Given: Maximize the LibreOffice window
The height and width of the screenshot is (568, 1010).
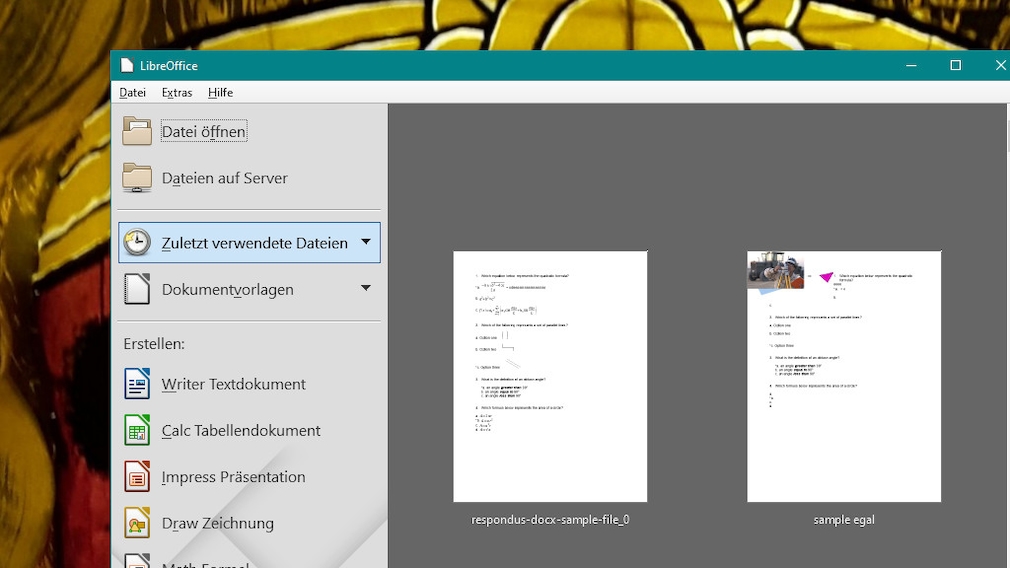Looking at the screenshot, I should click(x=955, y=66).
